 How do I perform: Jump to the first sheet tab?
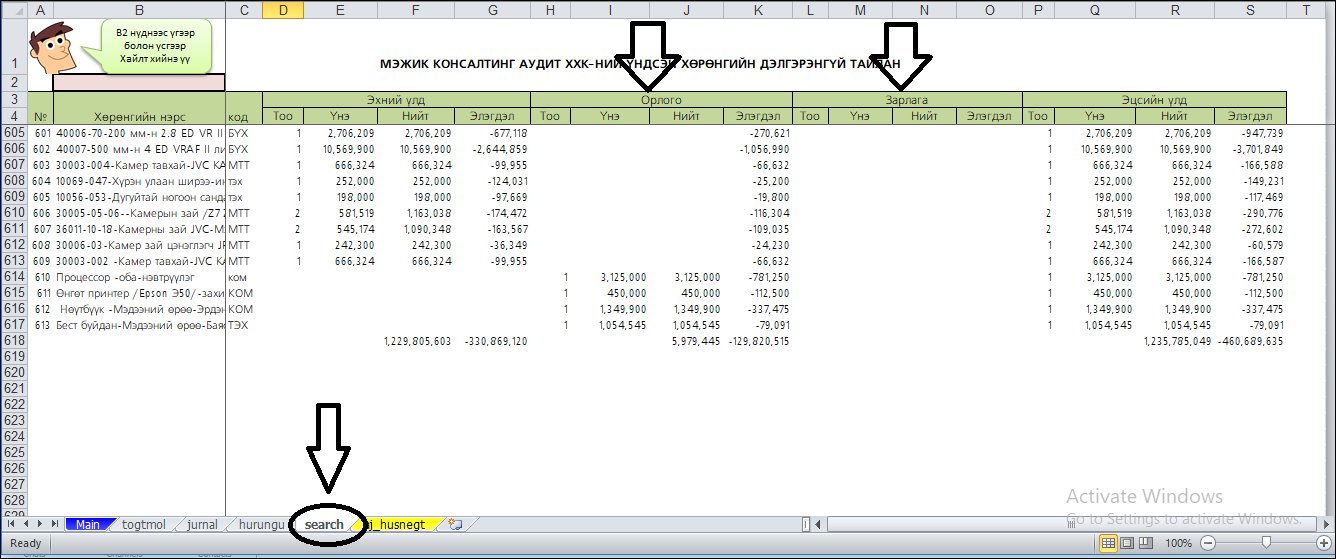tap(12, 524)
